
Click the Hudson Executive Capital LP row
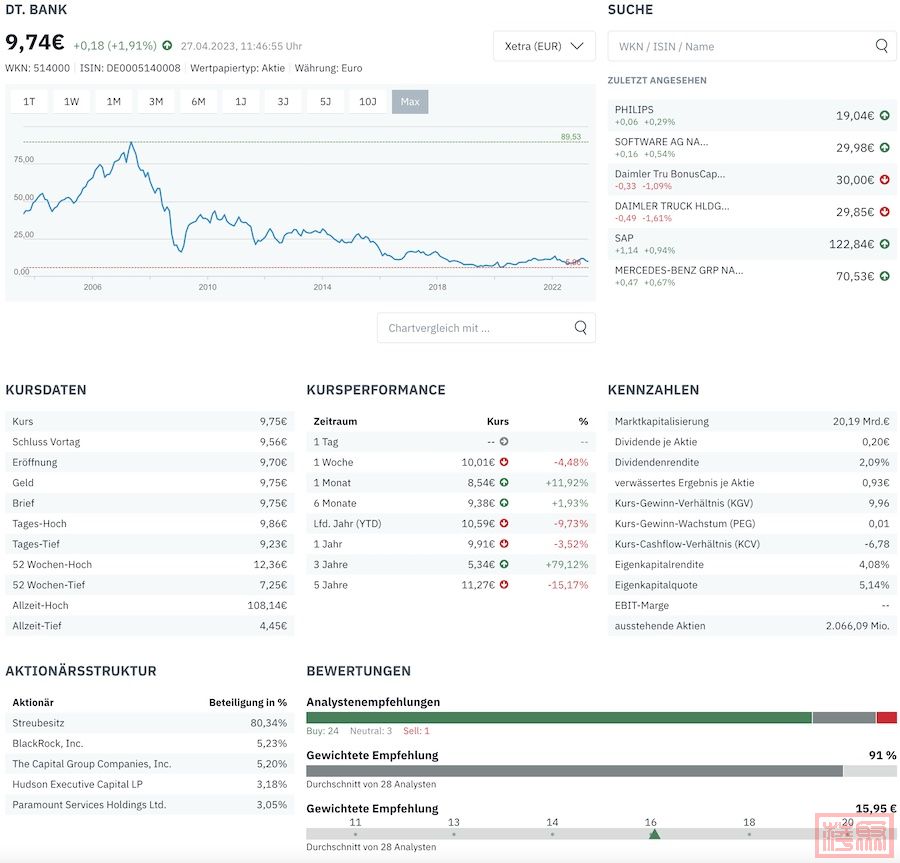[x=150, y=784]
